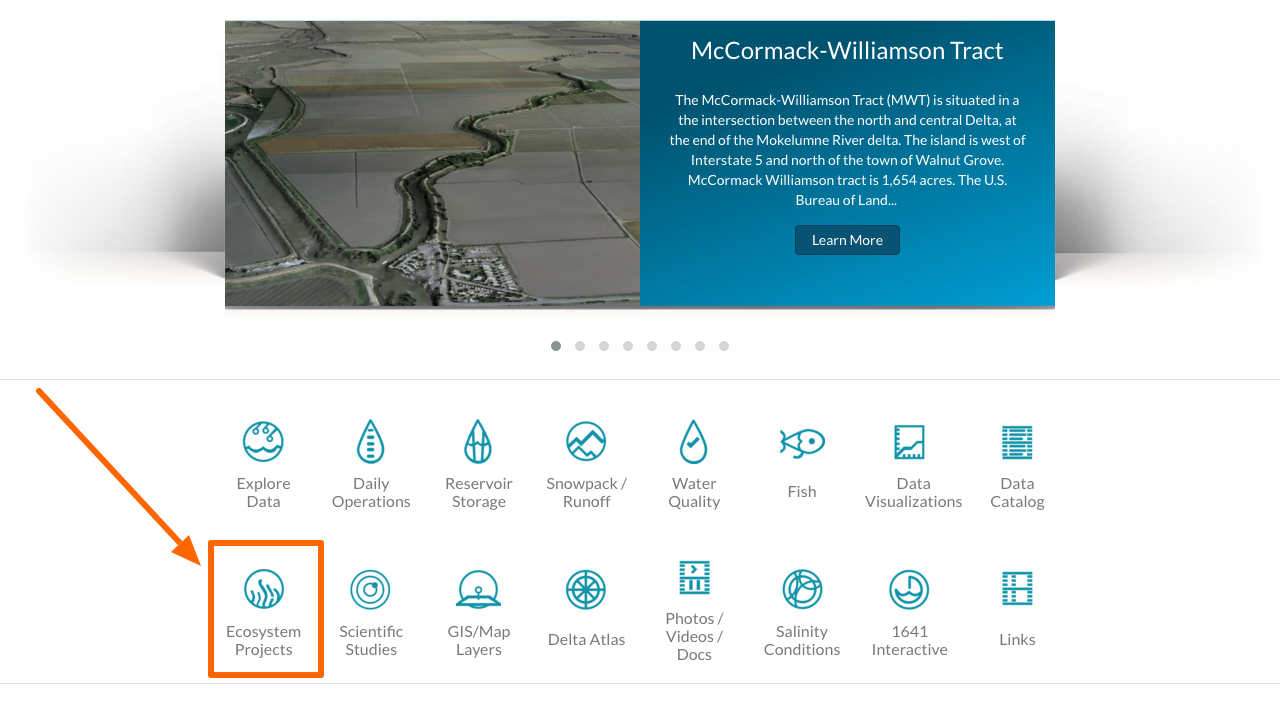Open the Photos / Videos / Docs icon

coord(694,577)
